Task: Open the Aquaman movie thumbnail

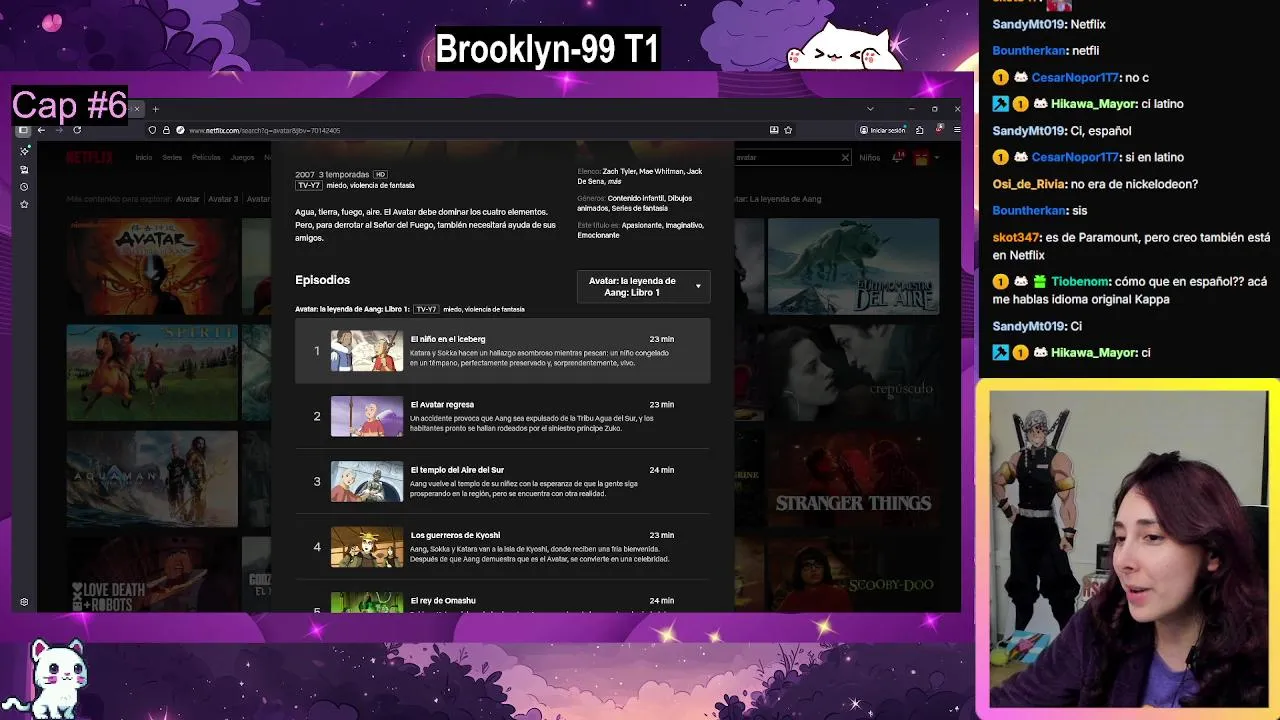Action: click(152, 478)
